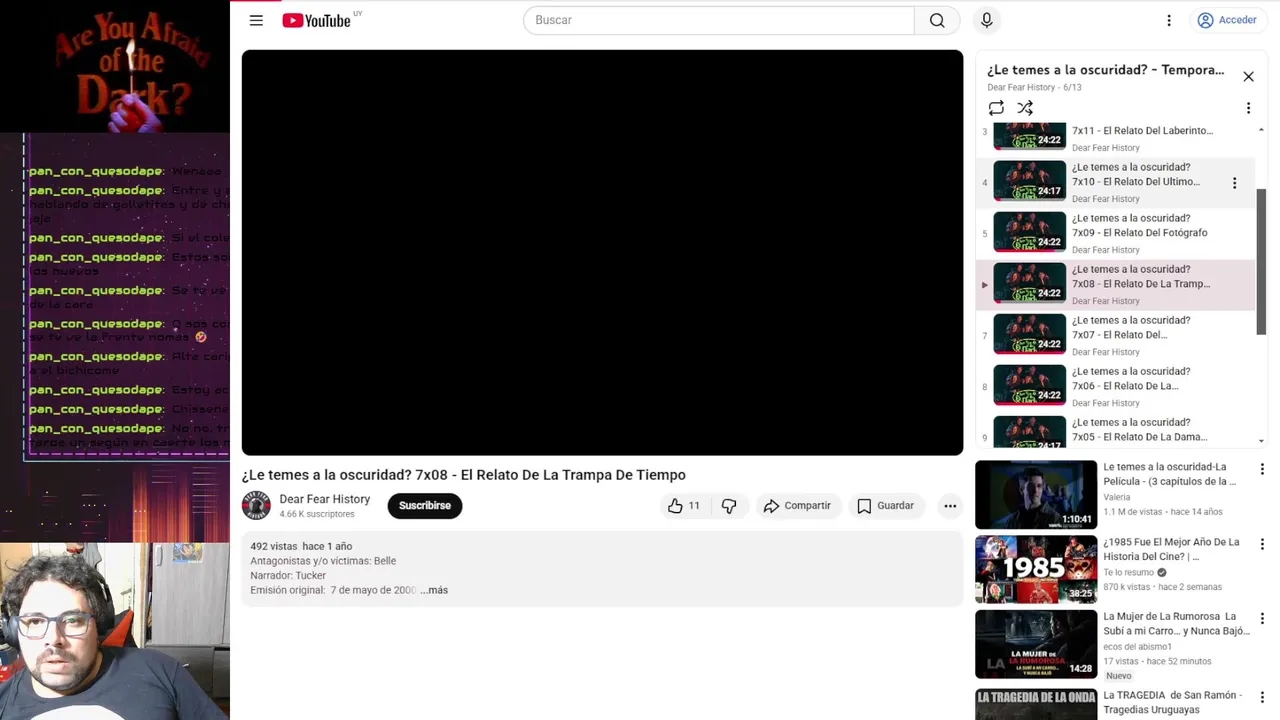Open playlist title ¿Le temes a la oscuridad? - Tempora...
The image size is (1280, 720).
tap(1105, 70)
